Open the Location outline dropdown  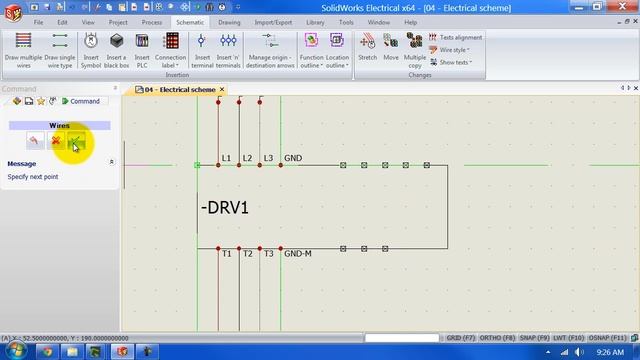point(337,50)
